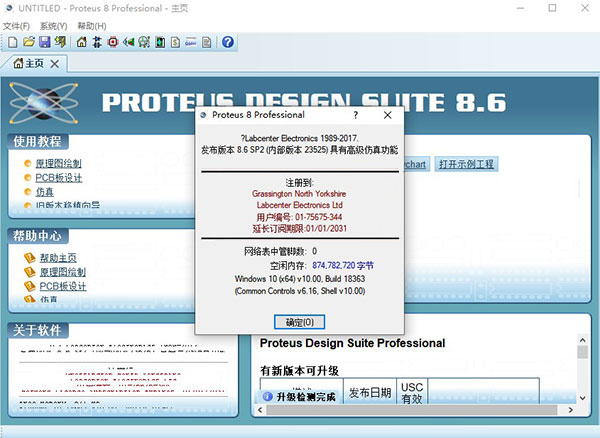Click the USC 有效 table header
The height and width of the screenshot is (438, 600).
(x=412, y=392)
